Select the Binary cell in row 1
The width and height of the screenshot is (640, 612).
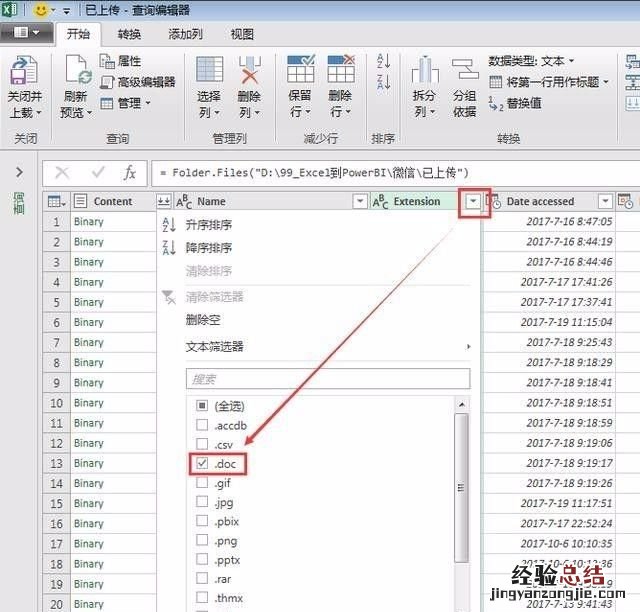click(113, 222)
